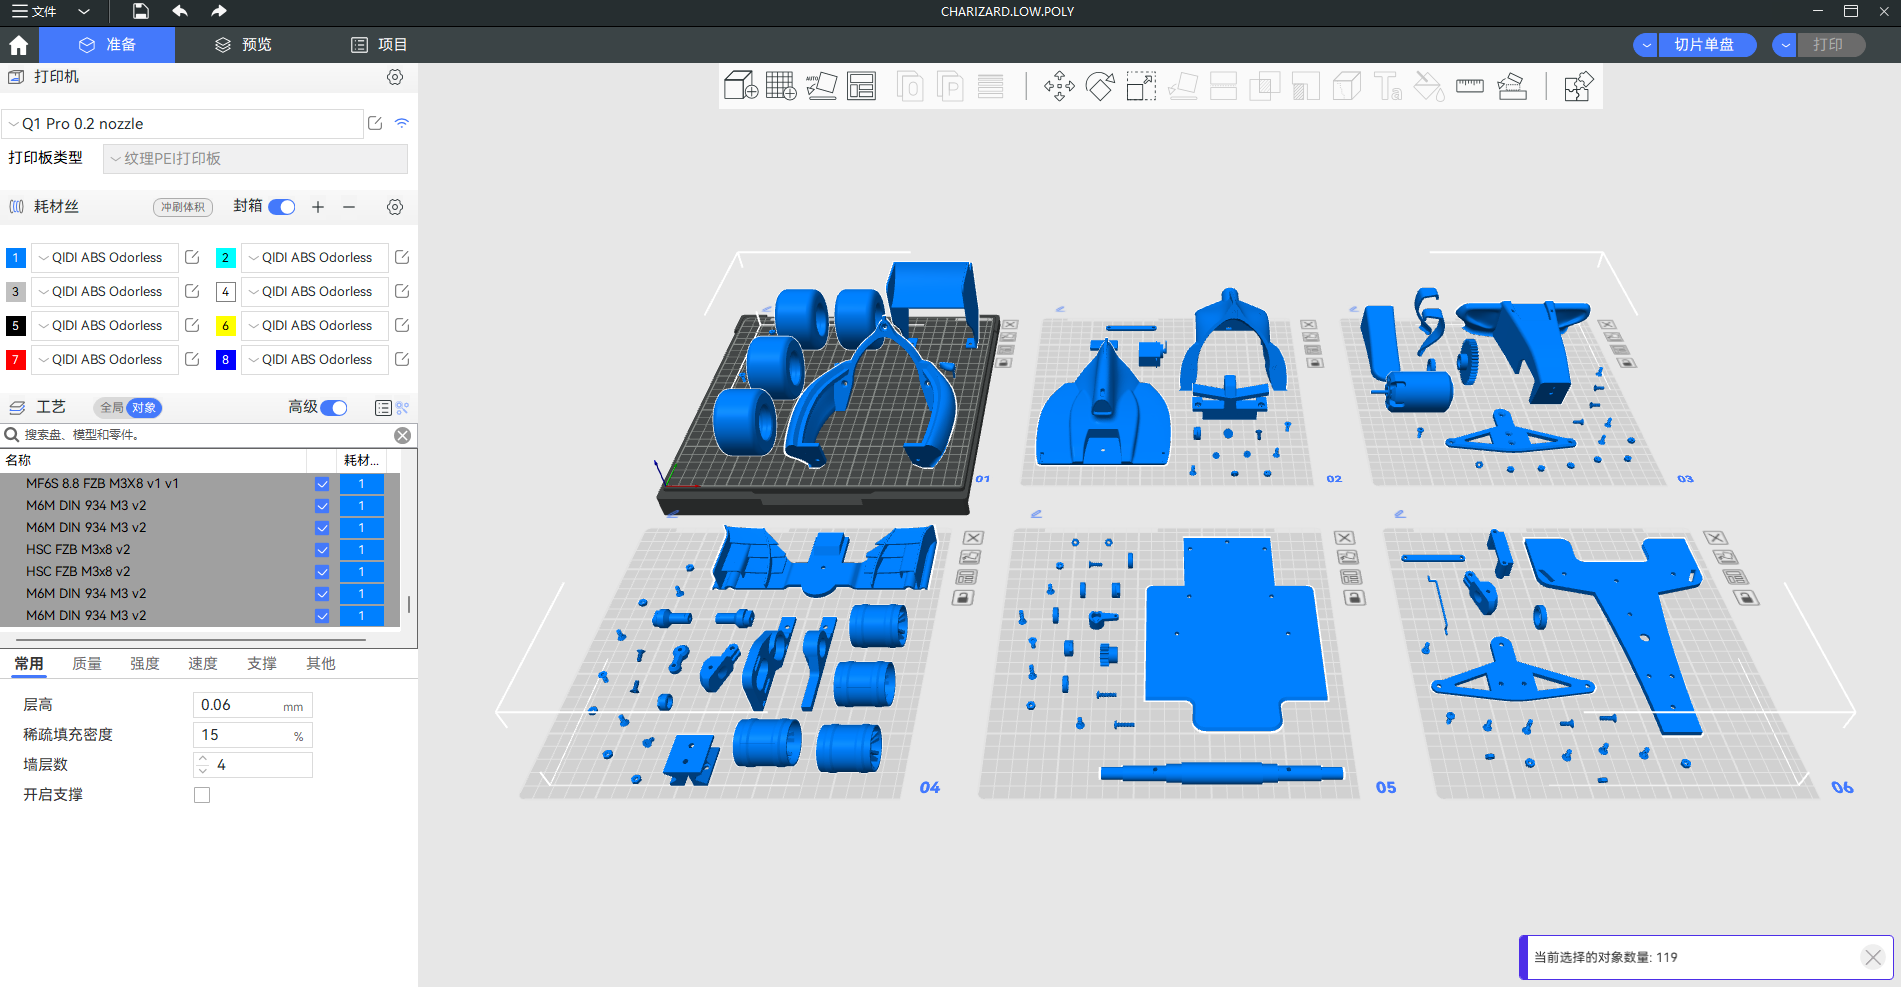Expand filament 1 QIDI ABS Odorless dropdown
1901x987 pixels.
pos(104,258)
